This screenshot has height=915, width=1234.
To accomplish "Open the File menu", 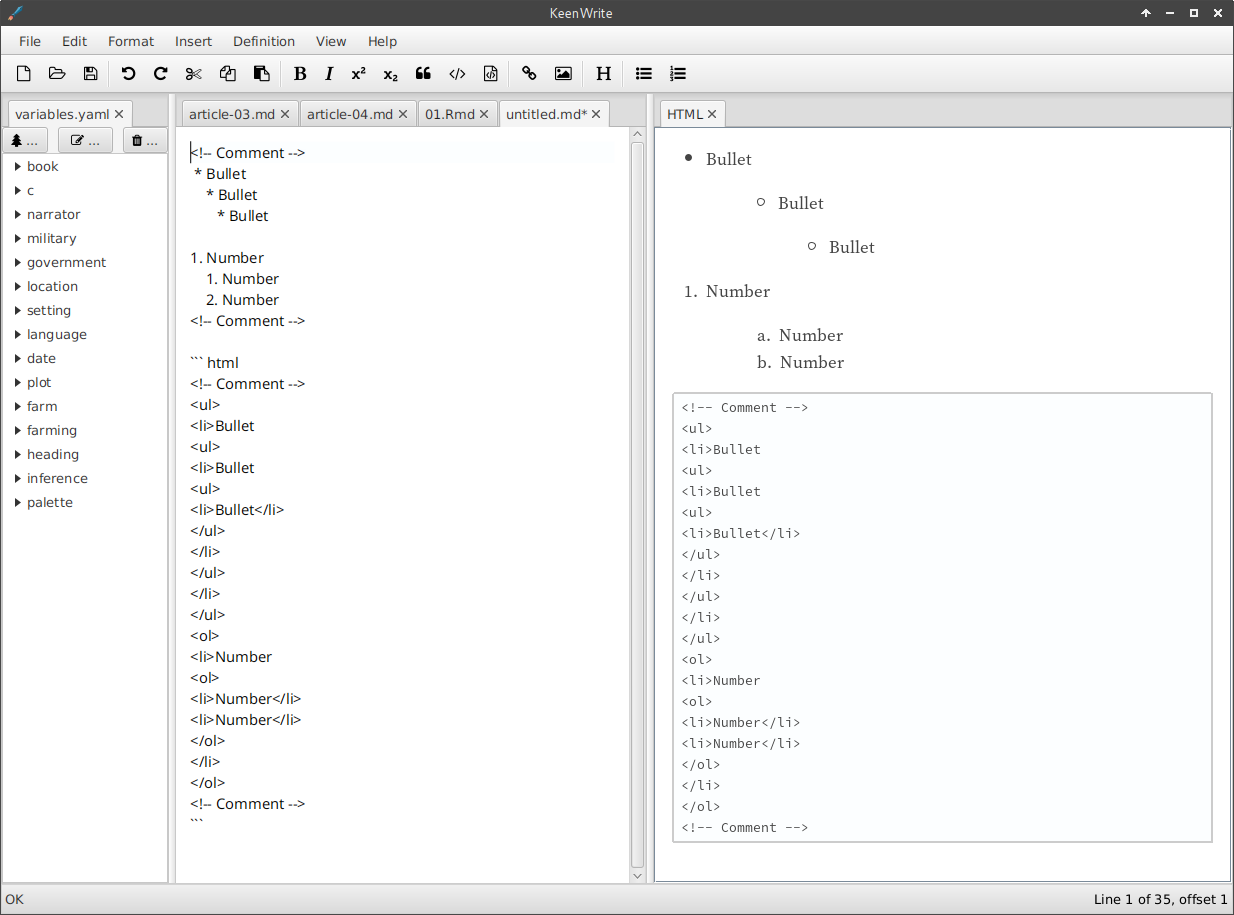I will tap(30, 41).
